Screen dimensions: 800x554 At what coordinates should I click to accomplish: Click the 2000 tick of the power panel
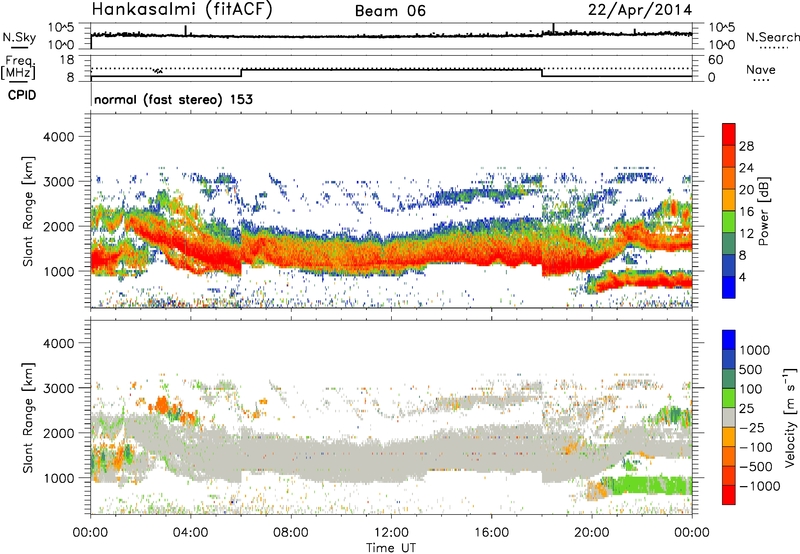pos(59,226)
